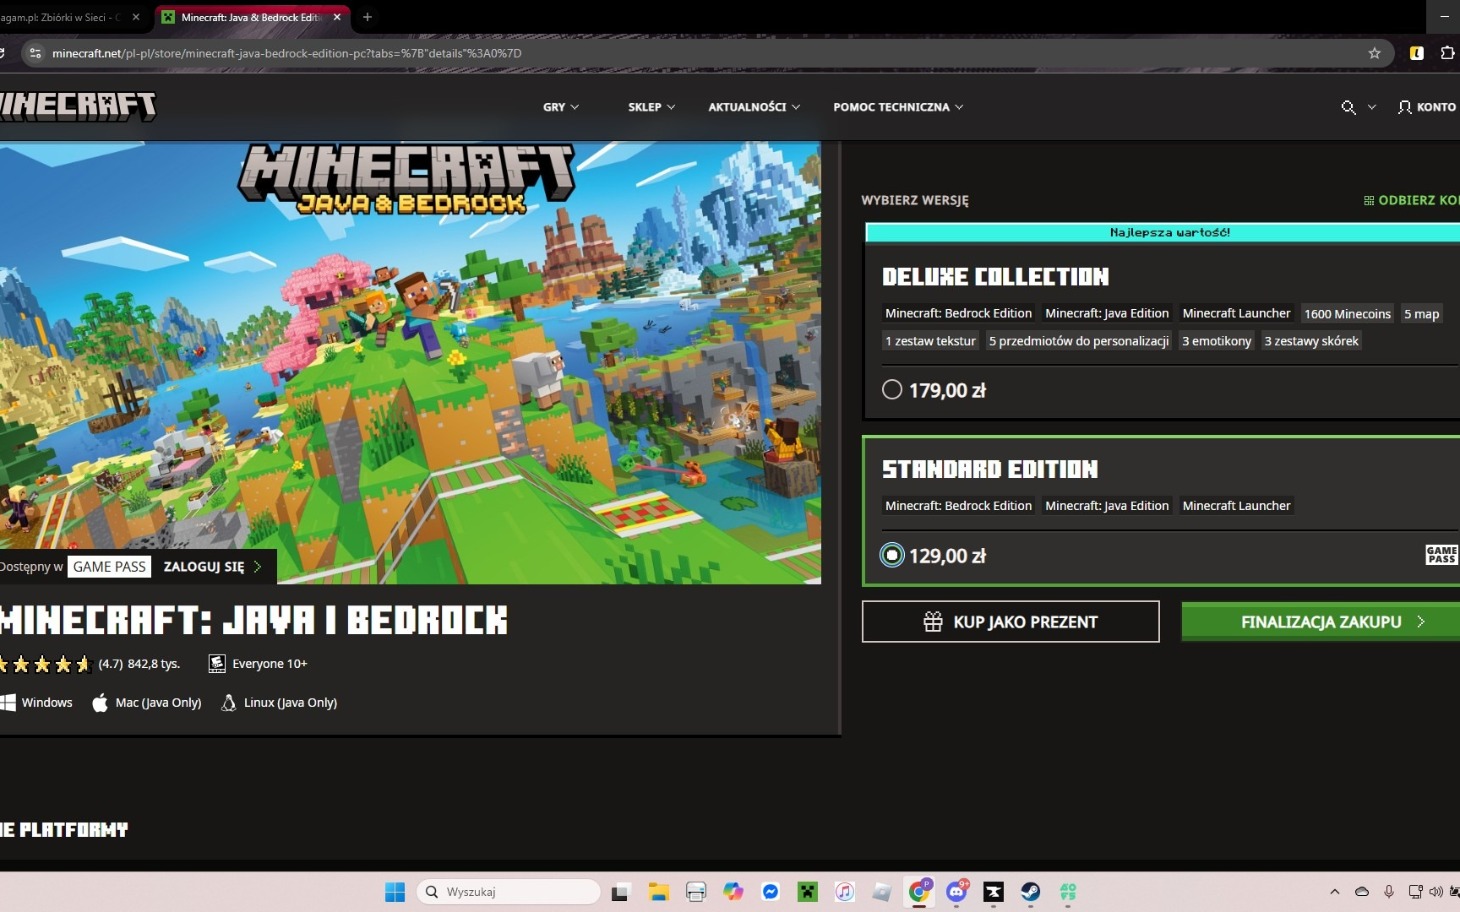Image resolution: width=1460 pixels, height=912 pixels.
Task: Click the Wyszukaj taskbar search box
Action: [x=508, y=892]
